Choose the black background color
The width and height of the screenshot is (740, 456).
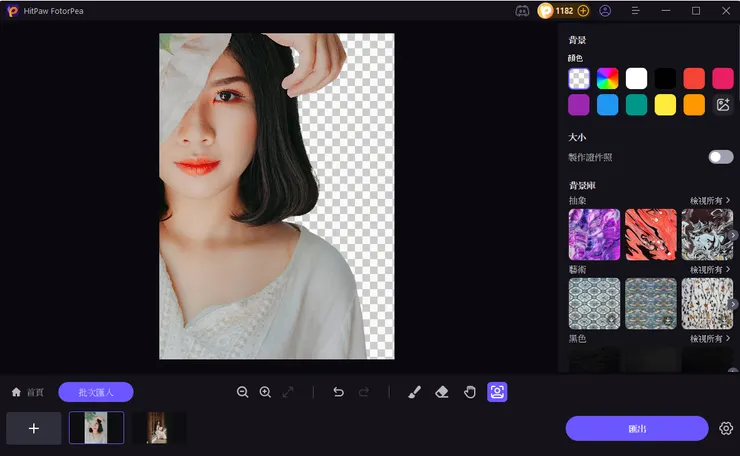point(665,78)
